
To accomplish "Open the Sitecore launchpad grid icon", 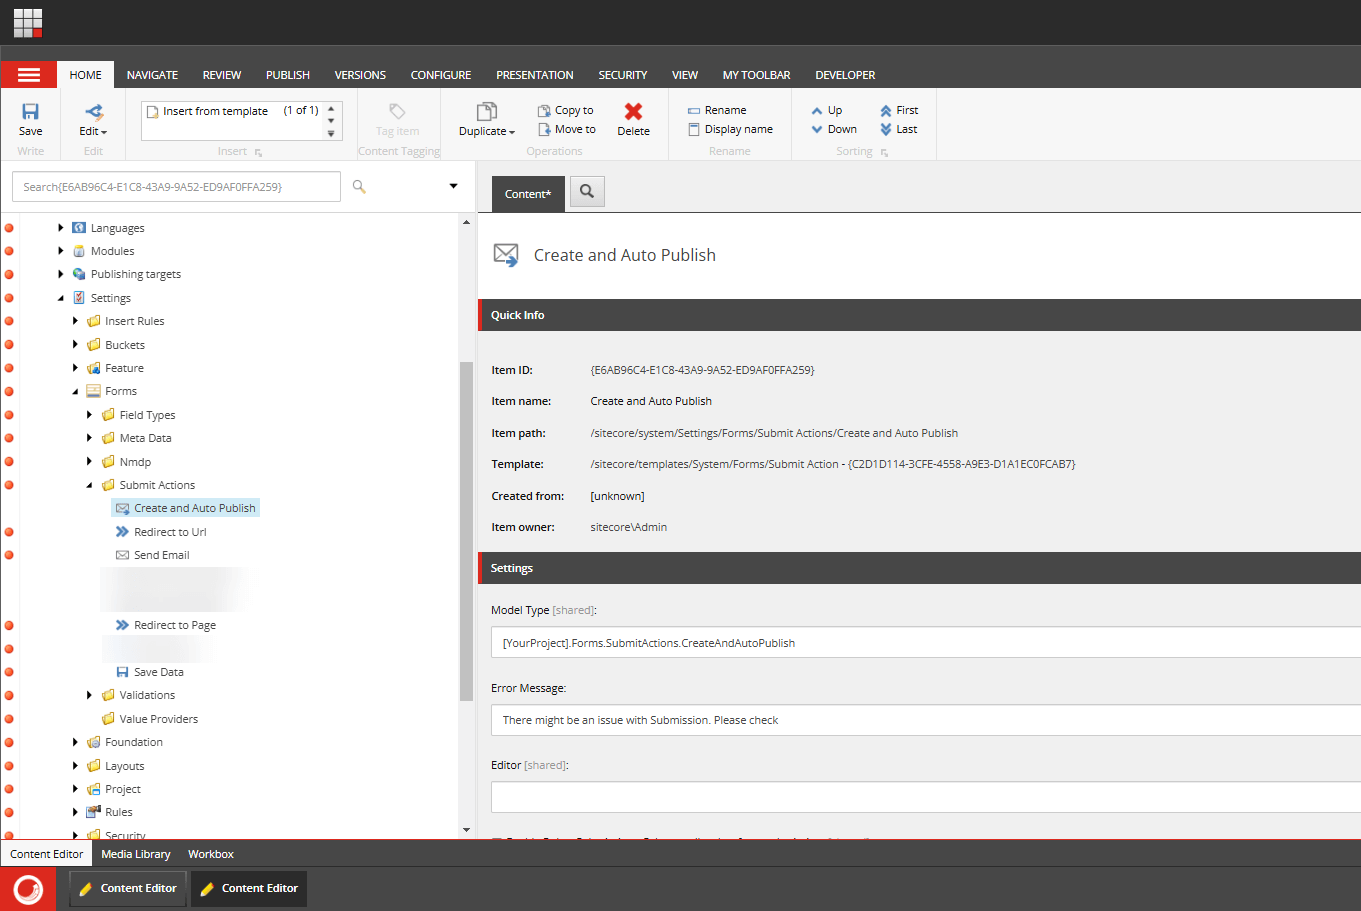I will point(28,22).
